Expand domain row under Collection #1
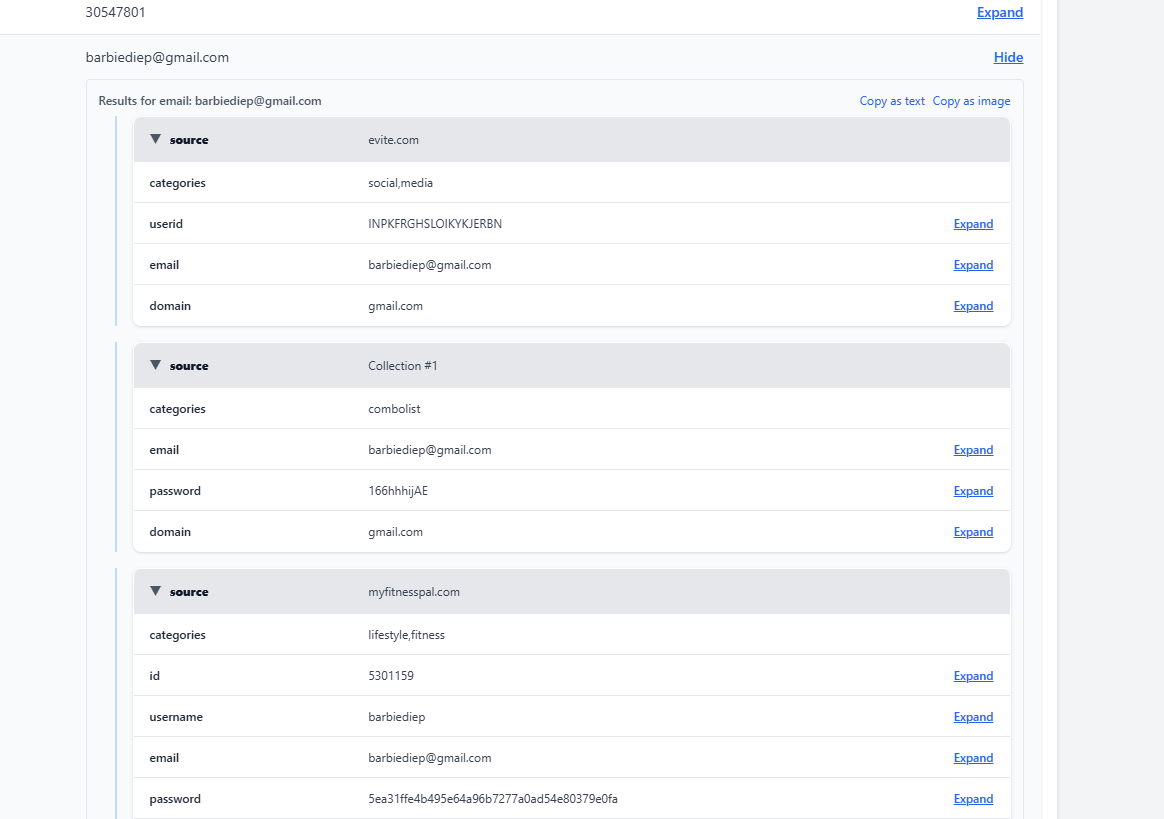 [973, 532]
